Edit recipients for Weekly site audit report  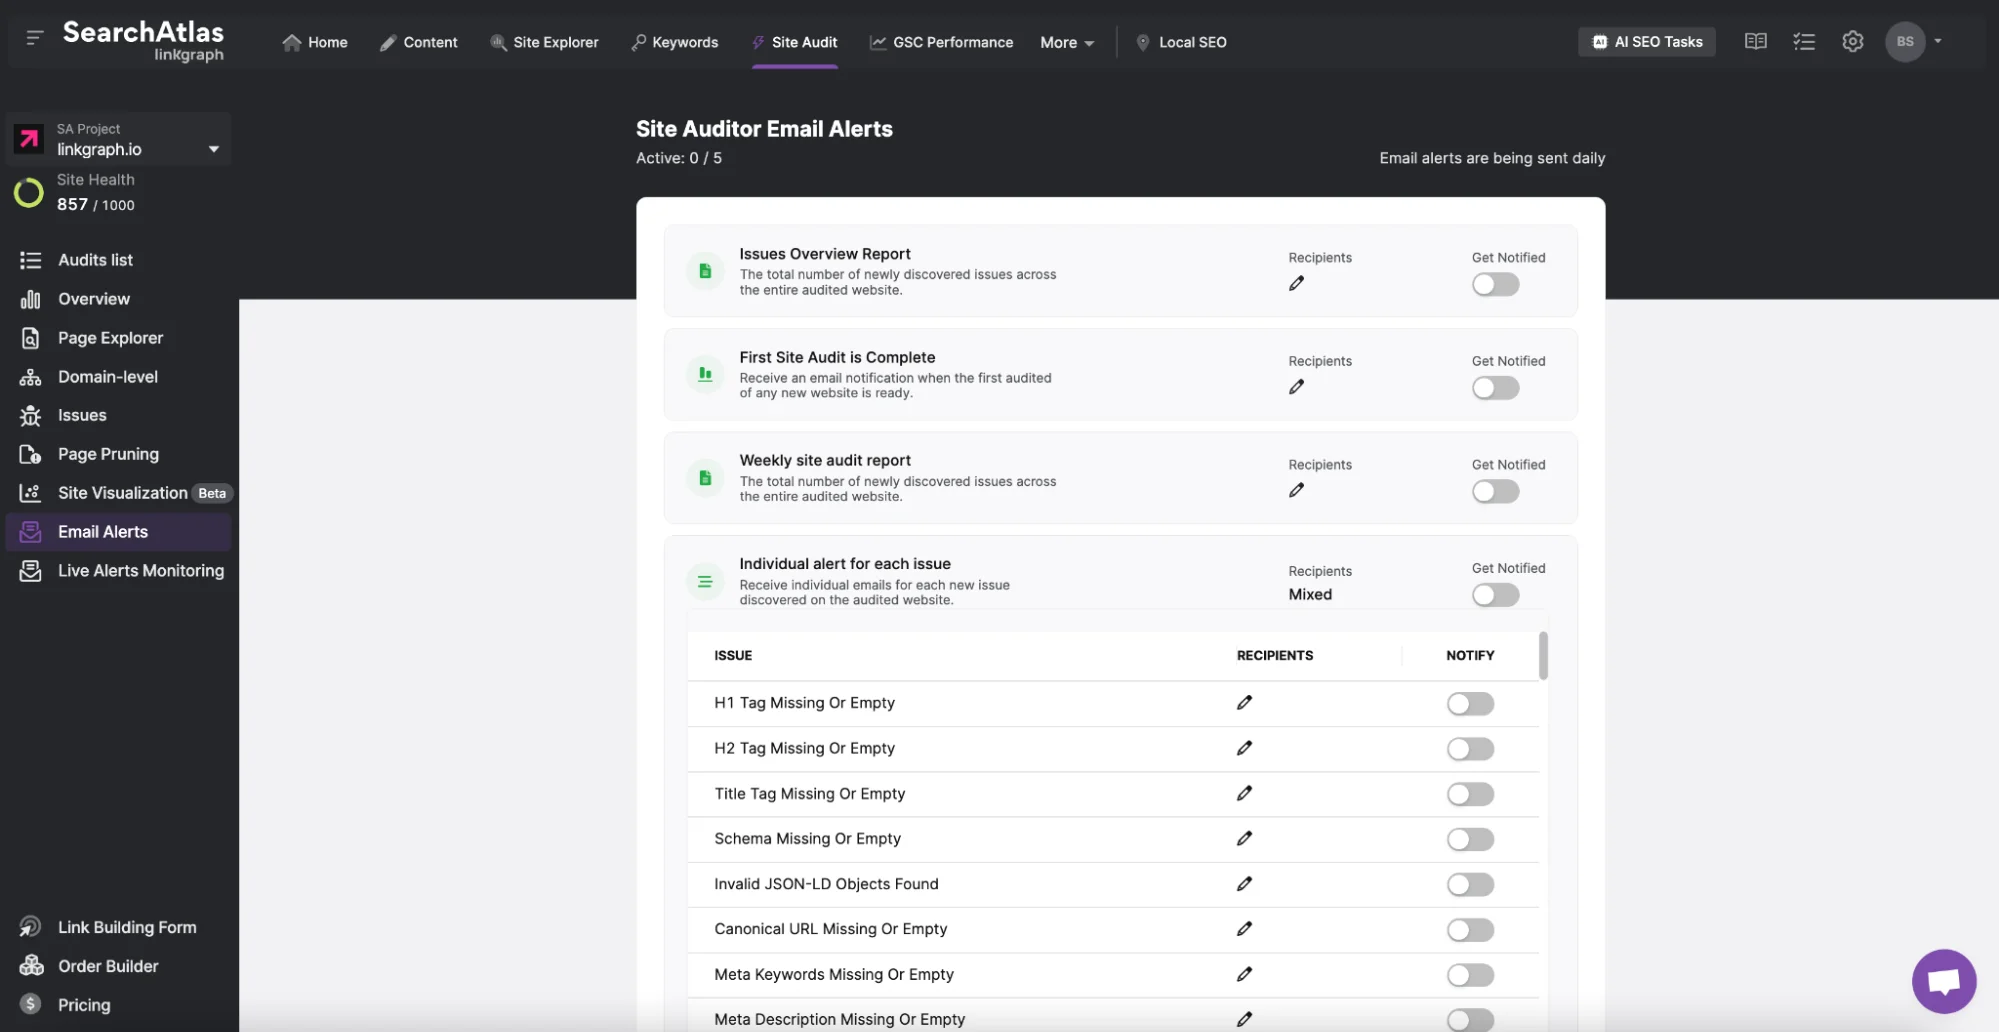1296,490
